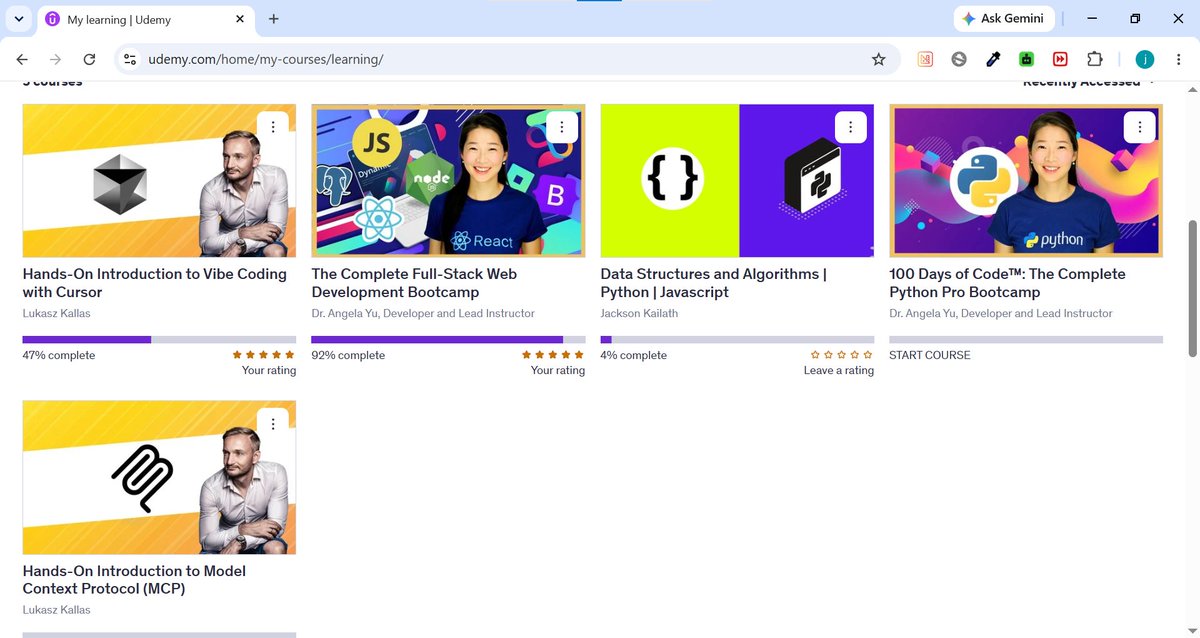Open the Vibe Coding with Cursor thumbnail
The height and width of the screenshot is (638, 1200).
pyautogui.click(x=159, y=181)
